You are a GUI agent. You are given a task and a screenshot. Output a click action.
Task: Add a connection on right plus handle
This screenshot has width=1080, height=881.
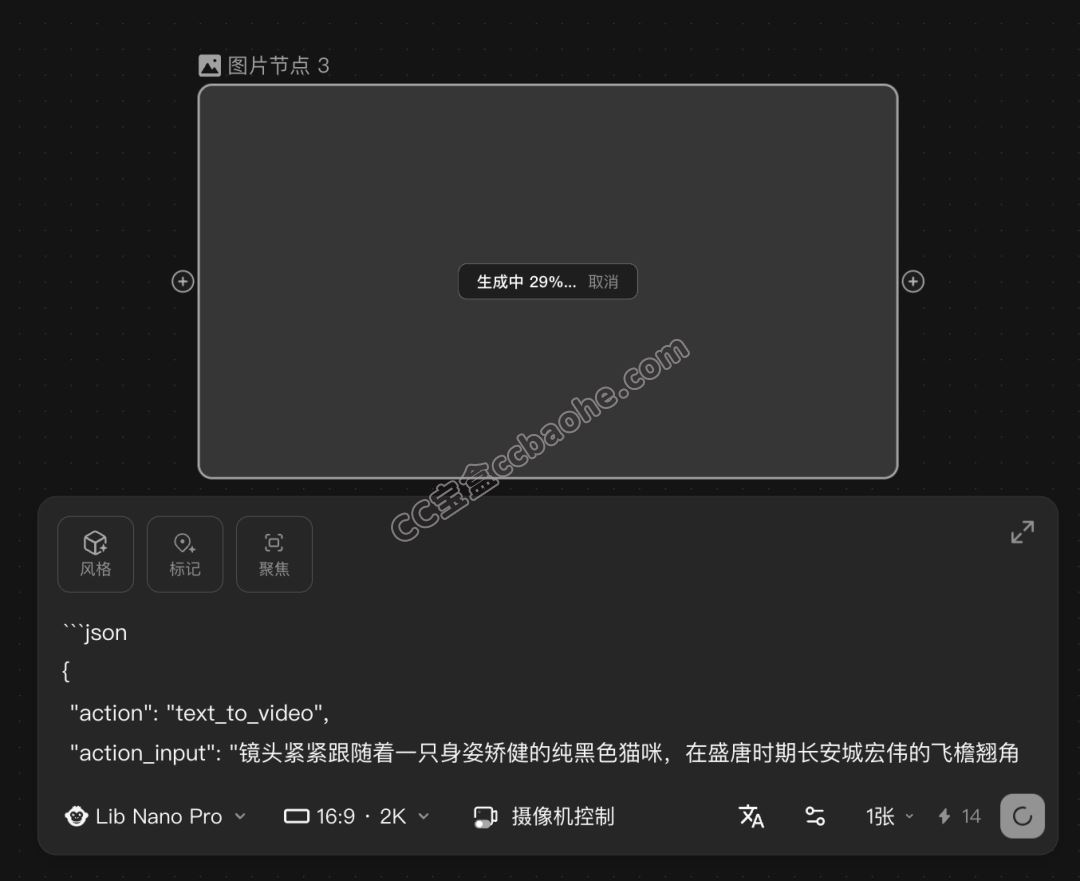pos(913,281)
